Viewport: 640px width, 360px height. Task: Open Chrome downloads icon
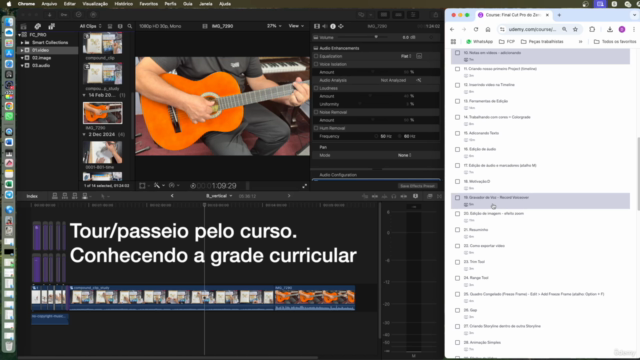610,29
